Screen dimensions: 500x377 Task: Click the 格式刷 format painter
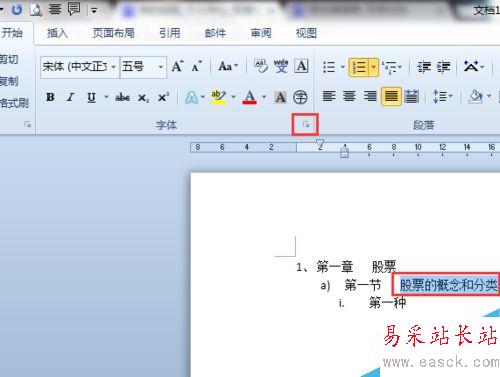(14, 103)
